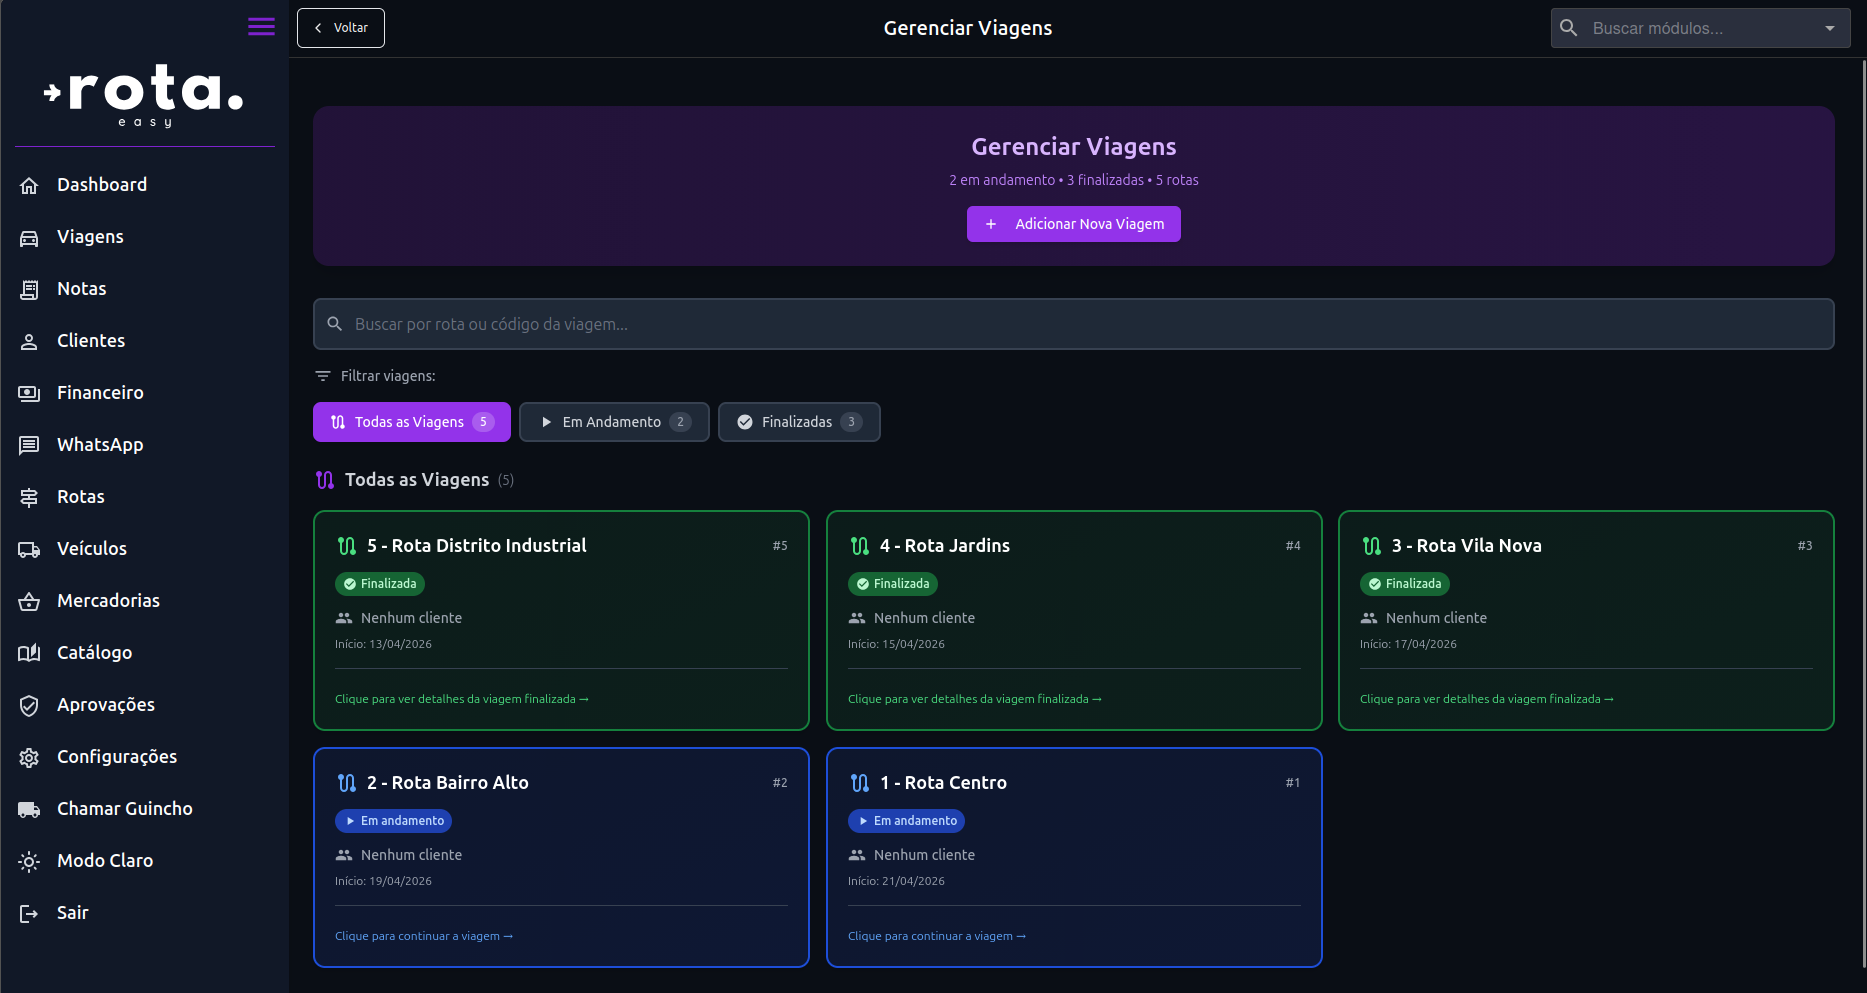Click the Aprovações shield icon
1867x993 pixels.
tap(29, 705)
